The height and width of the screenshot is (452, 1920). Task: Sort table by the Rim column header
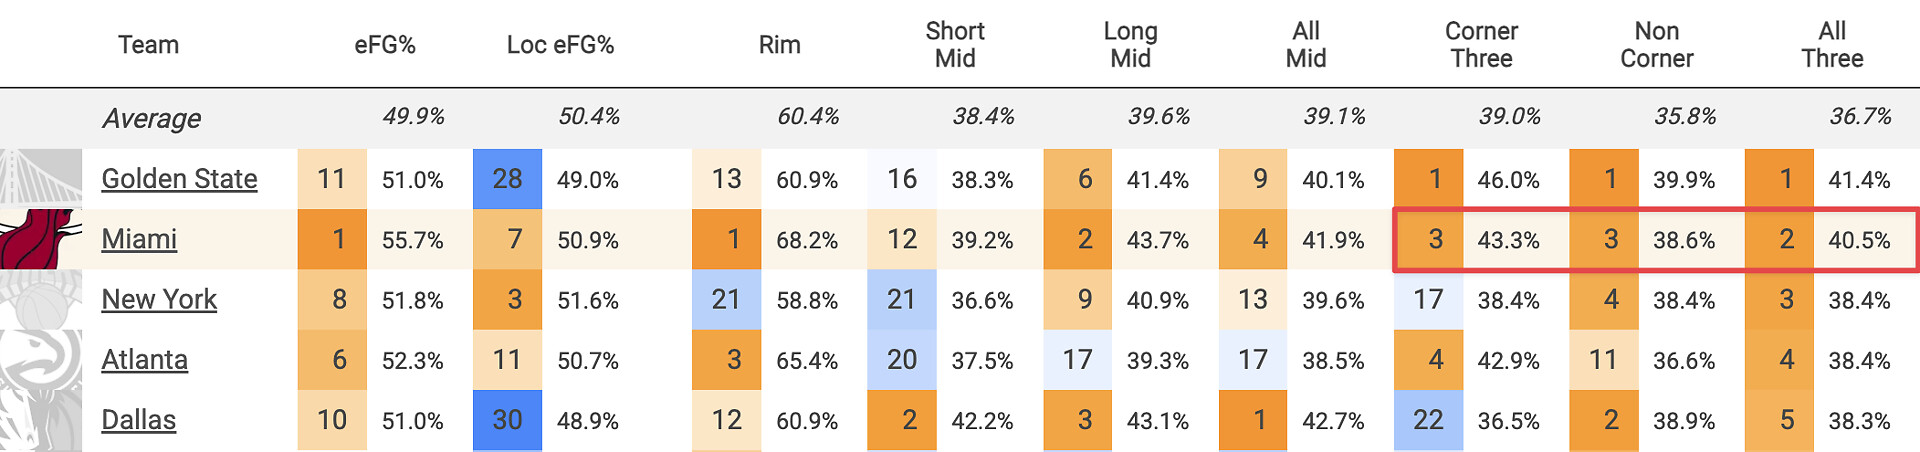tap(779, 45)
